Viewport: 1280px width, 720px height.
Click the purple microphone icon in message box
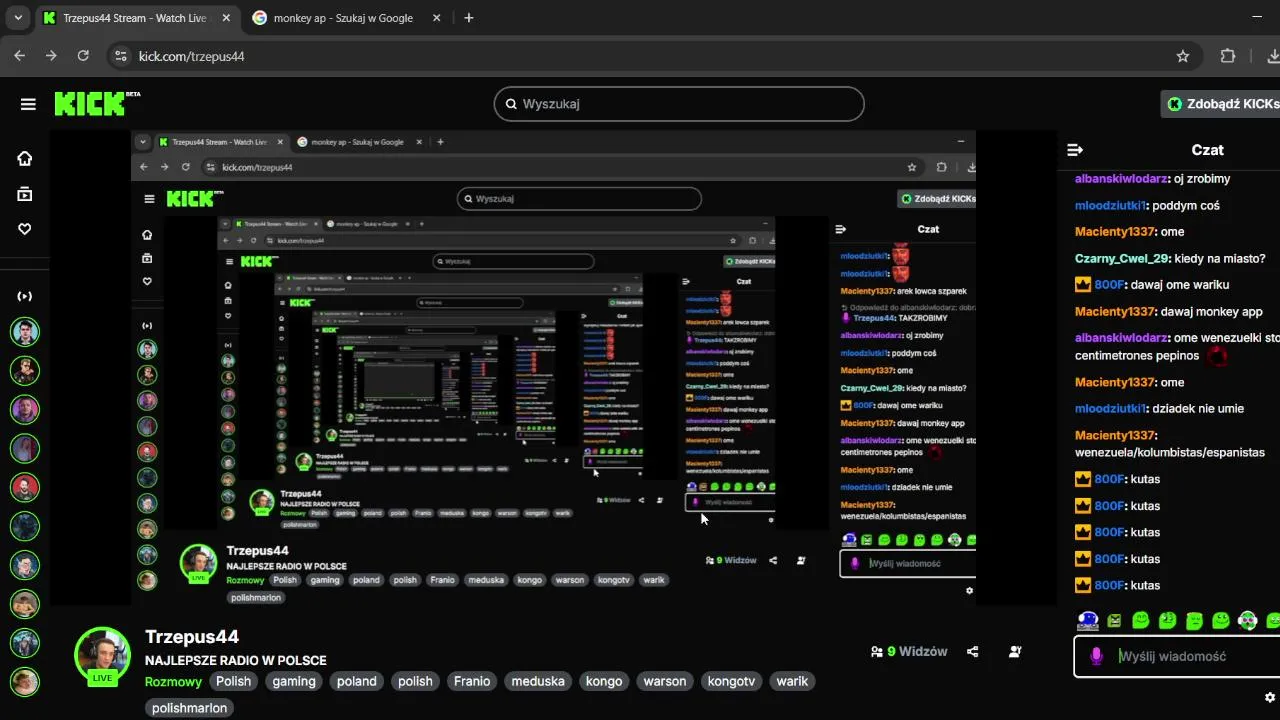pos(1096,656)
